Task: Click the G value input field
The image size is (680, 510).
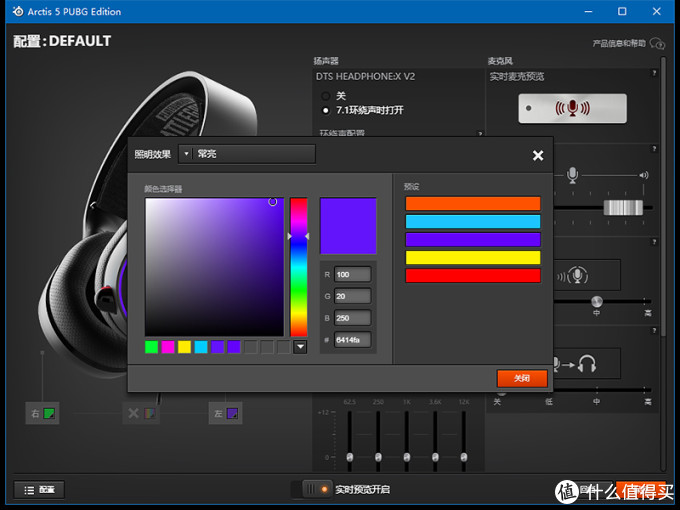Action: [353, 296]
